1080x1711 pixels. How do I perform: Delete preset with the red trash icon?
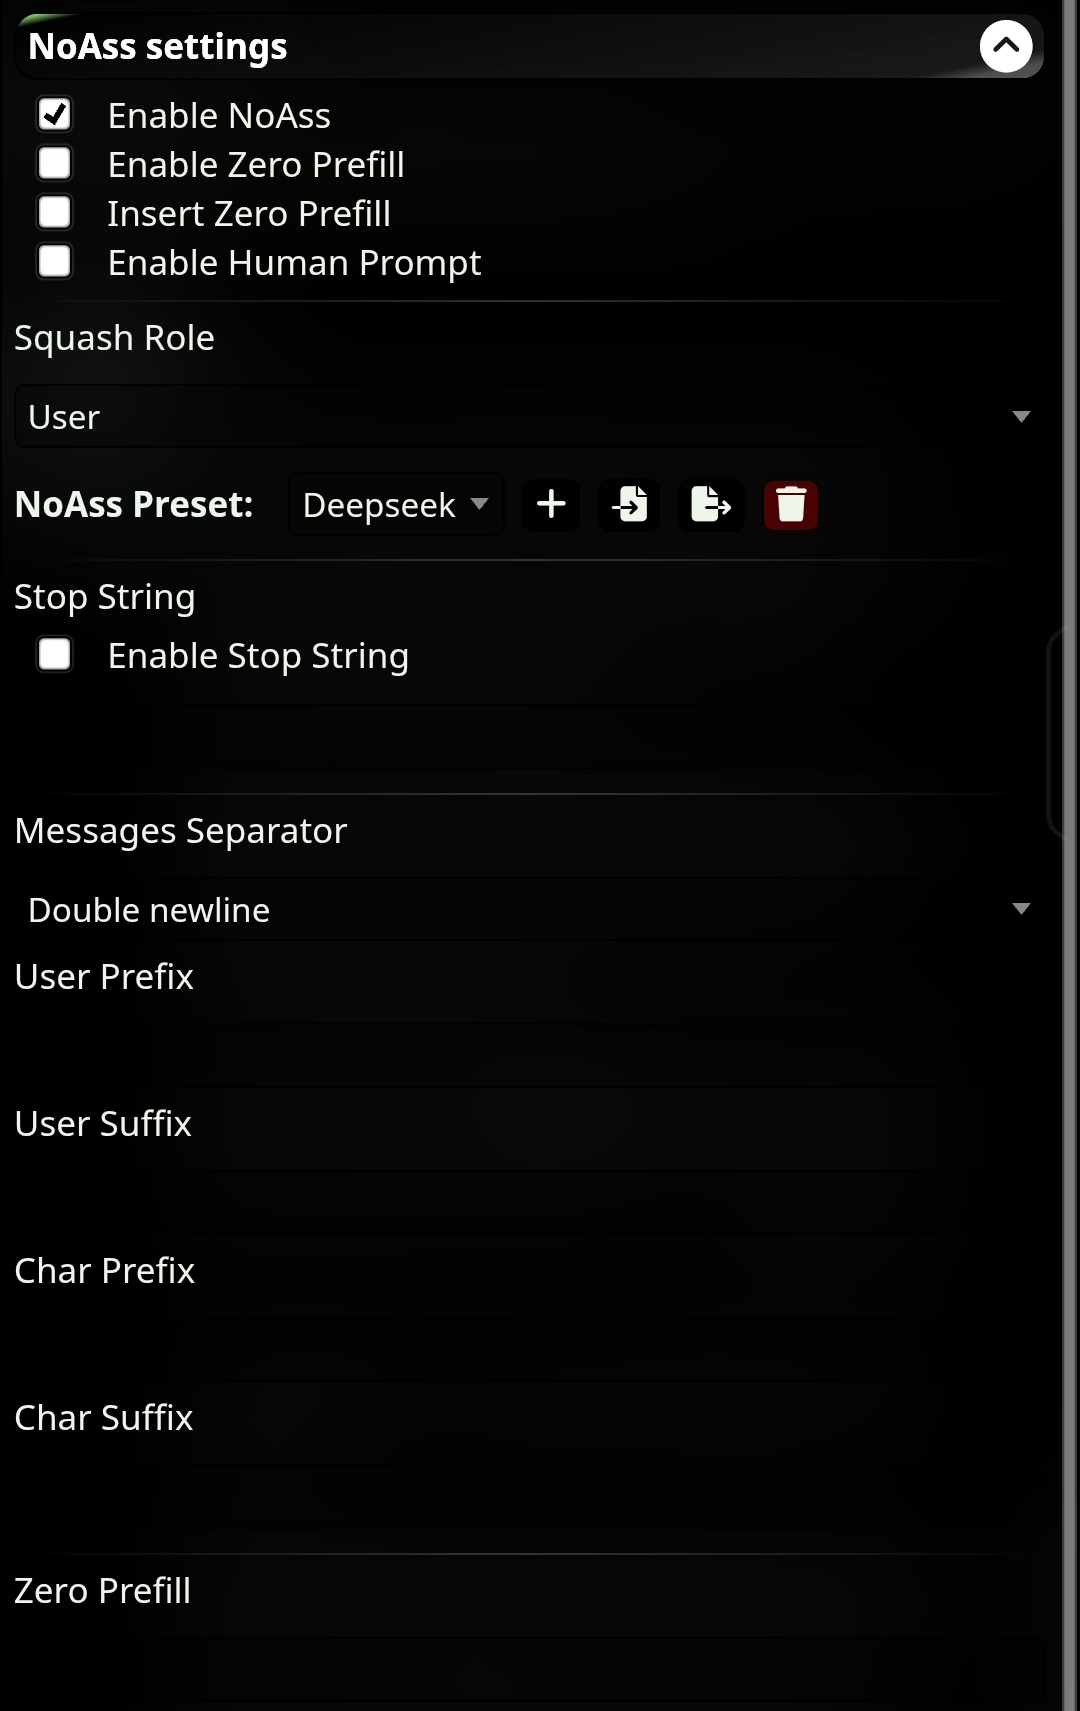tap(791, 504)
